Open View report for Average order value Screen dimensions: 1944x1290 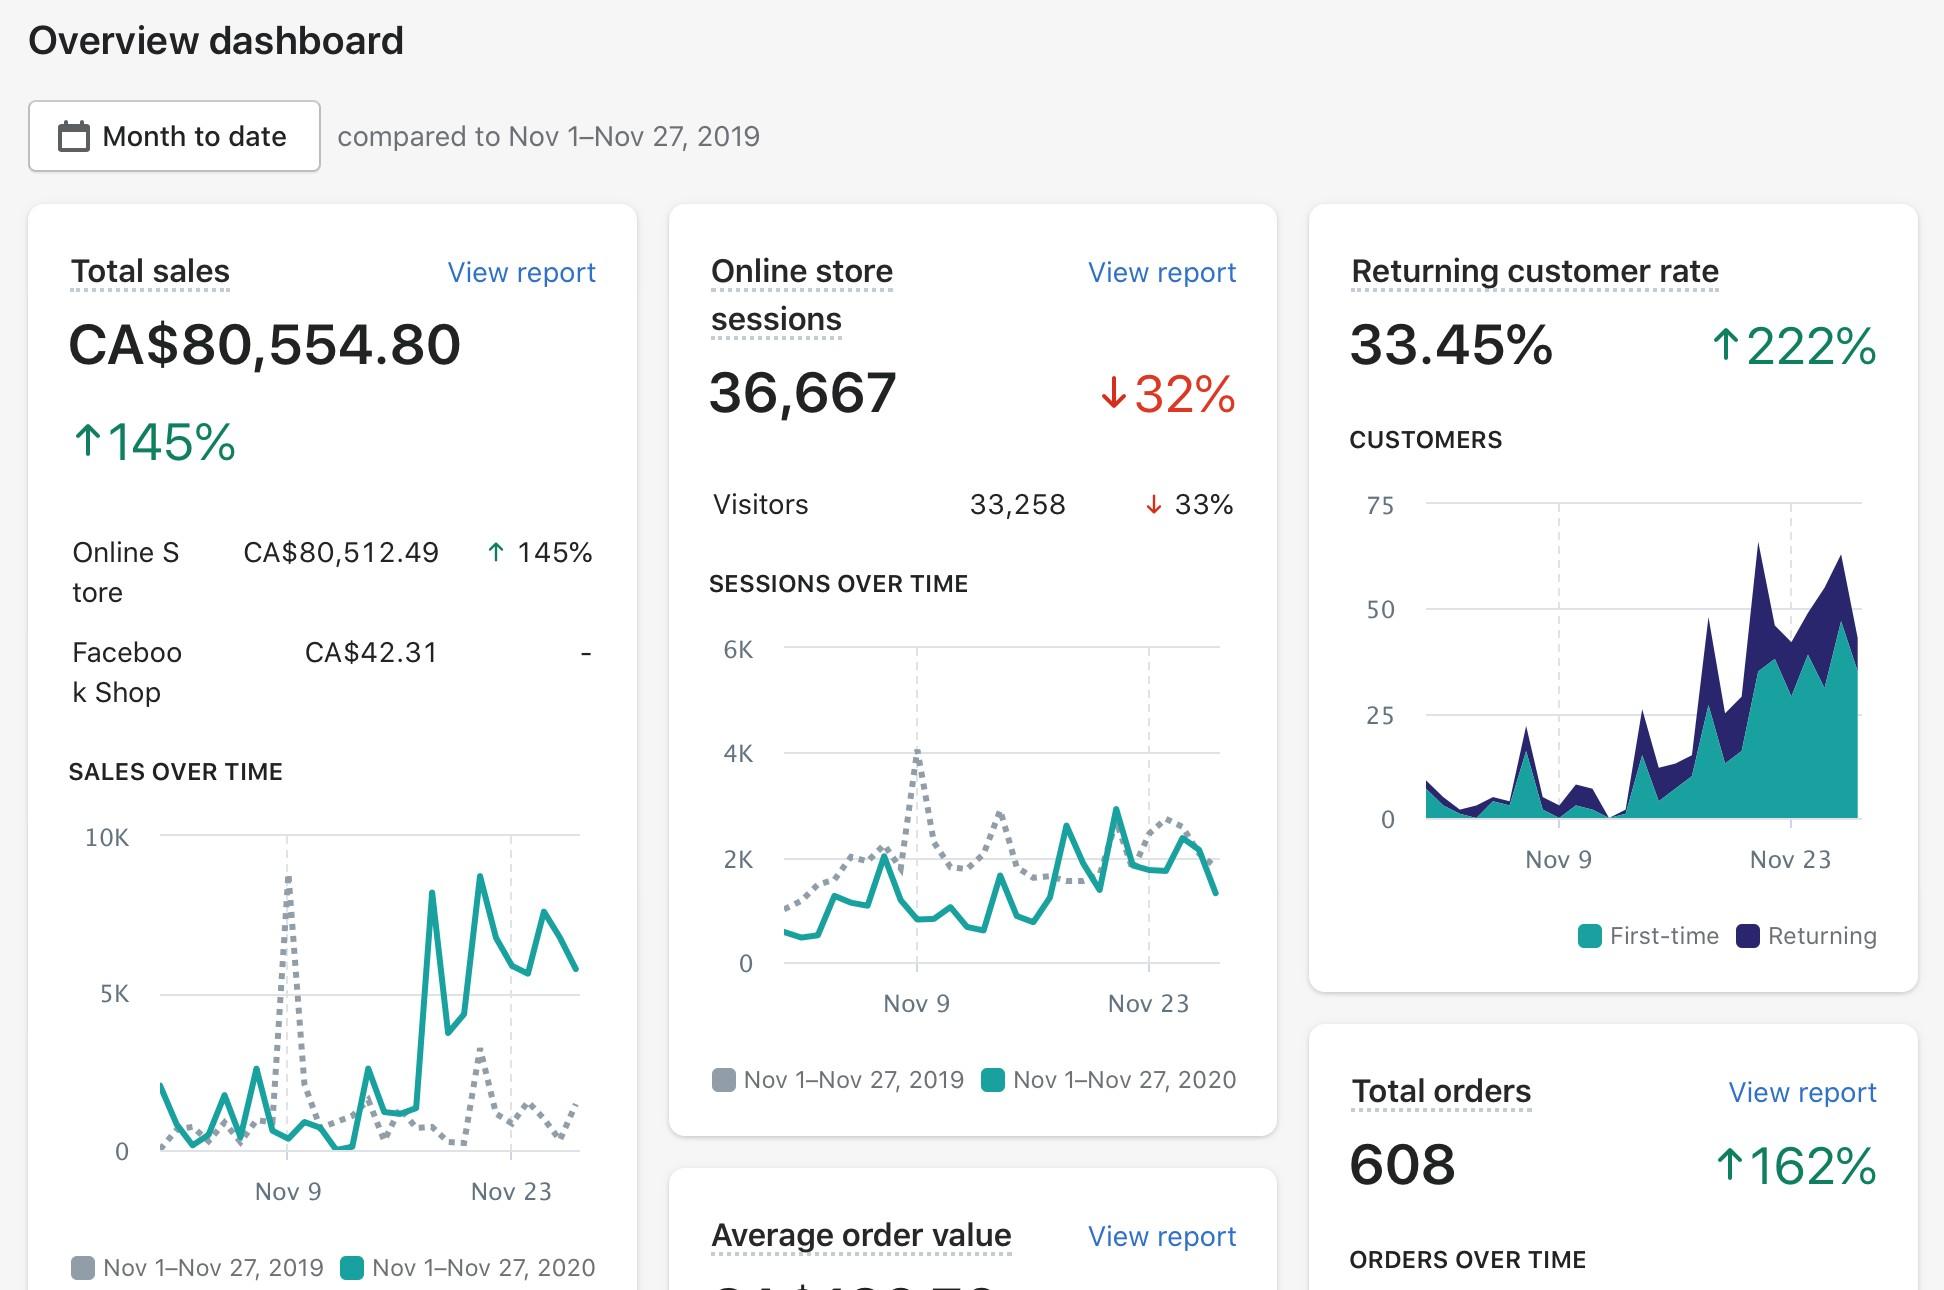(x=1161, y=1236)
